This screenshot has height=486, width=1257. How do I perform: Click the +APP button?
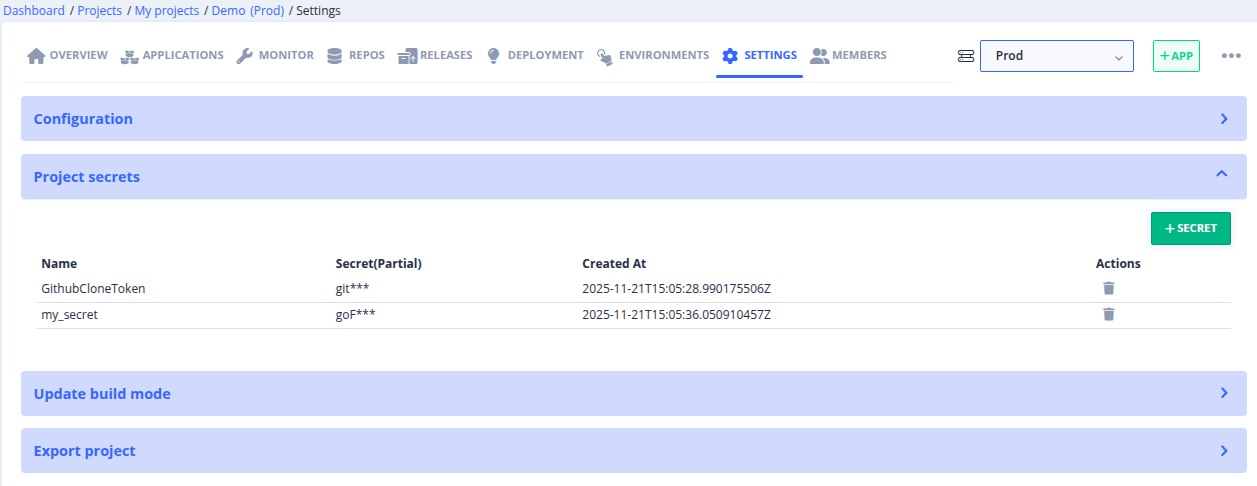click(x=1176, y=56)
